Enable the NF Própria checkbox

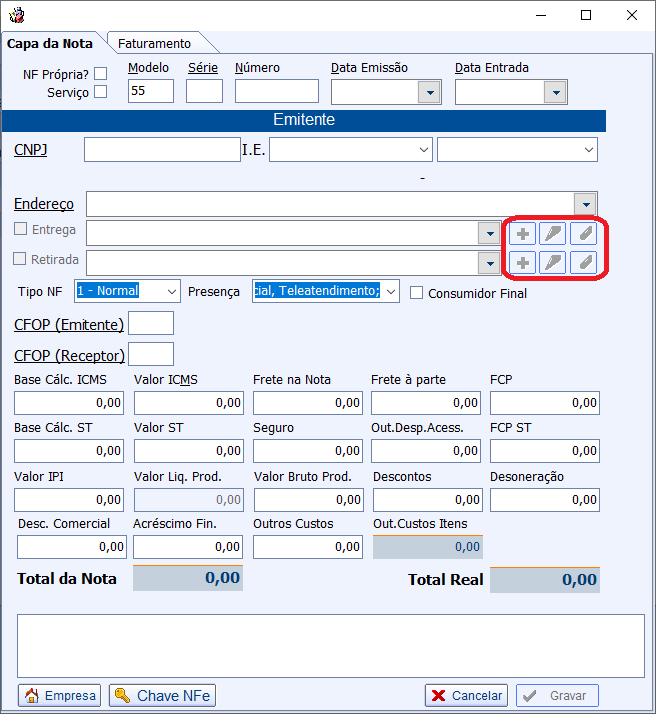click(100, 74)
